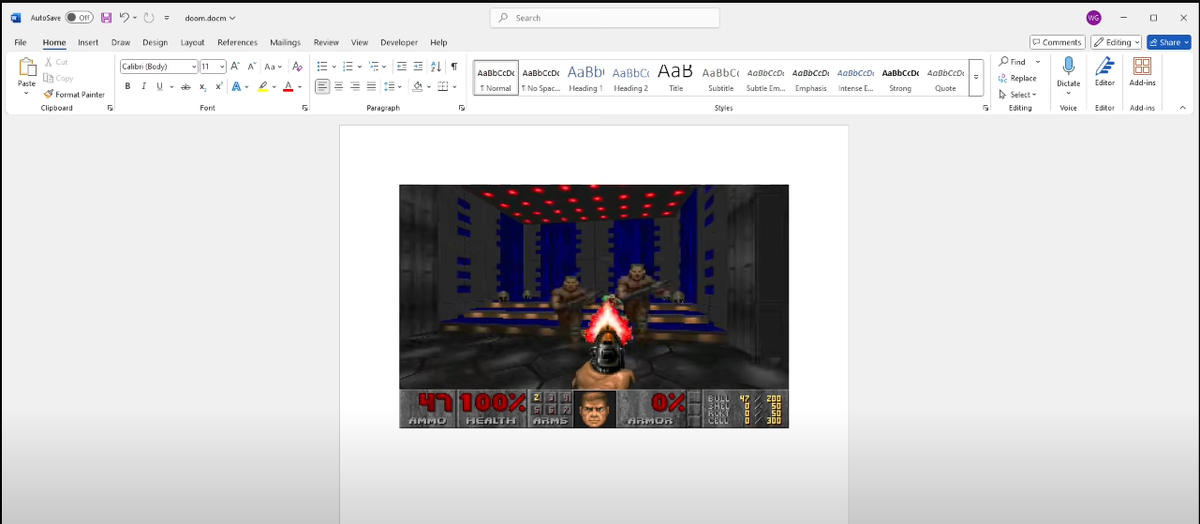Viewport: 1200px width, 524px height.
Task: Click into the Search box
Action: click(605, 18)
